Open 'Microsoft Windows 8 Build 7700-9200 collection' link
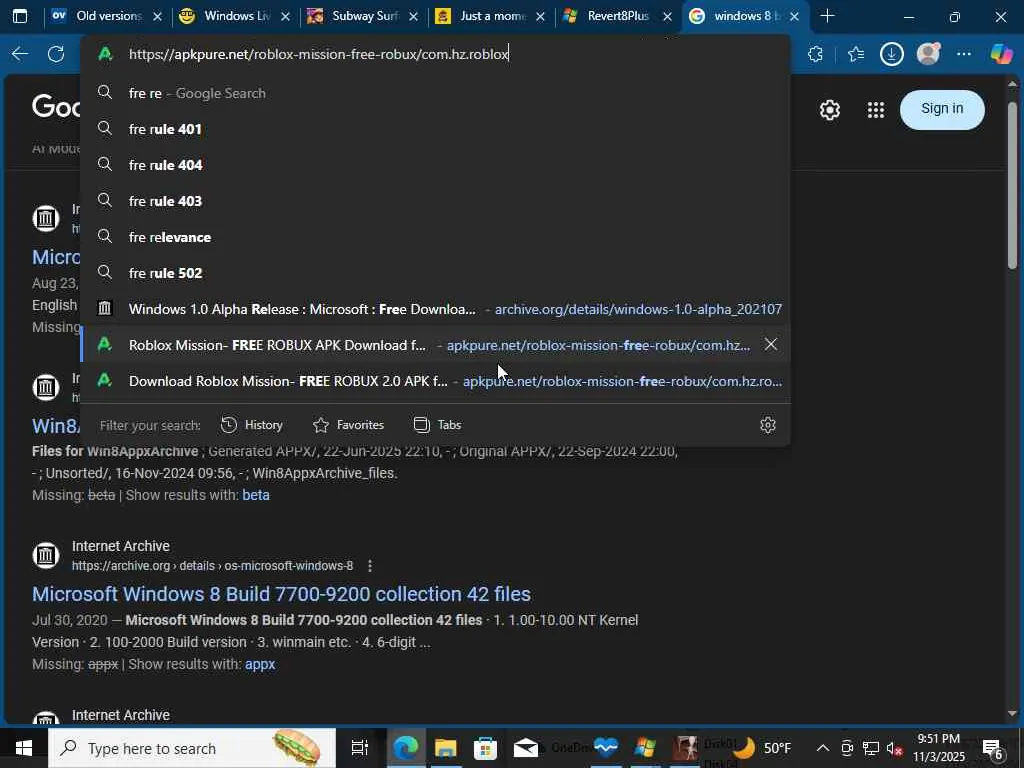 click(x=281, y=594)
